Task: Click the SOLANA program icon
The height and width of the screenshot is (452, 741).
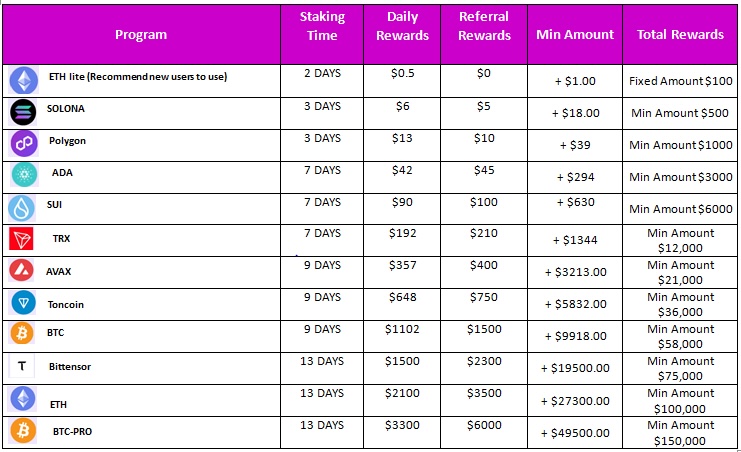Action: [23, 111]
